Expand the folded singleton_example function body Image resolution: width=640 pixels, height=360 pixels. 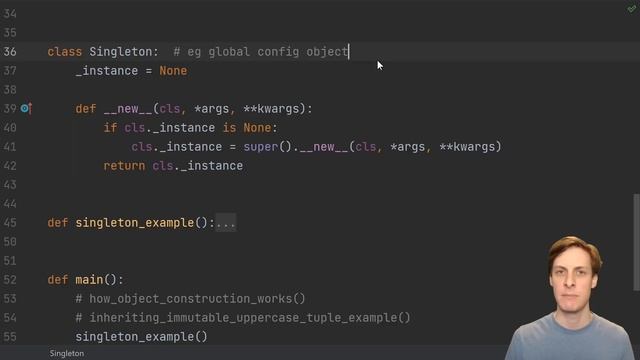226,223
